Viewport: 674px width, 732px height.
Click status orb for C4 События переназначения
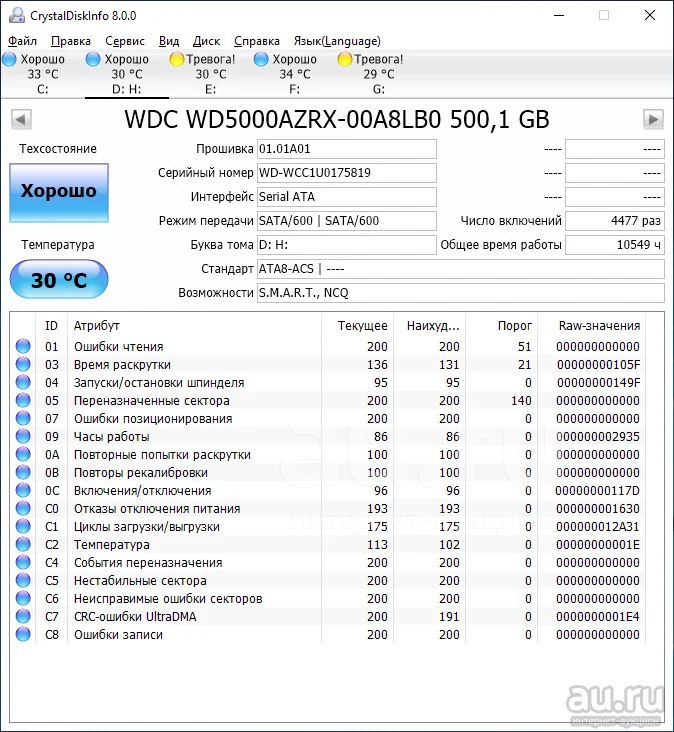pos(23,562)
